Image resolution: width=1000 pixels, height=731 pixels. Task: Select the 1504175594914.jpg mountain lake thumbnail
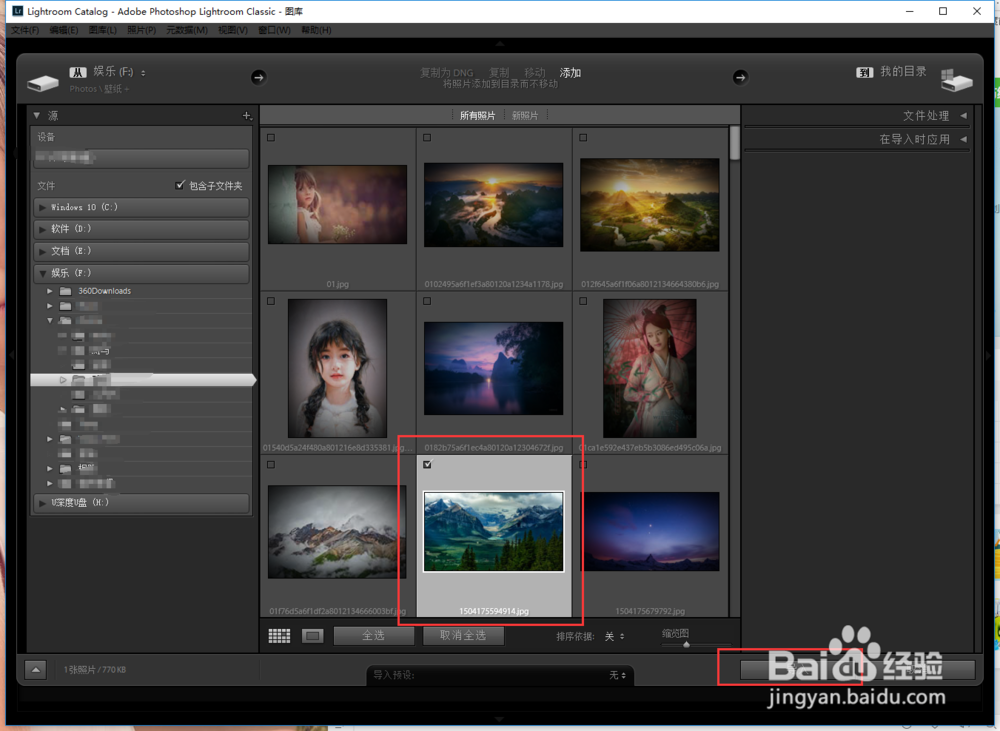(494, 531)
